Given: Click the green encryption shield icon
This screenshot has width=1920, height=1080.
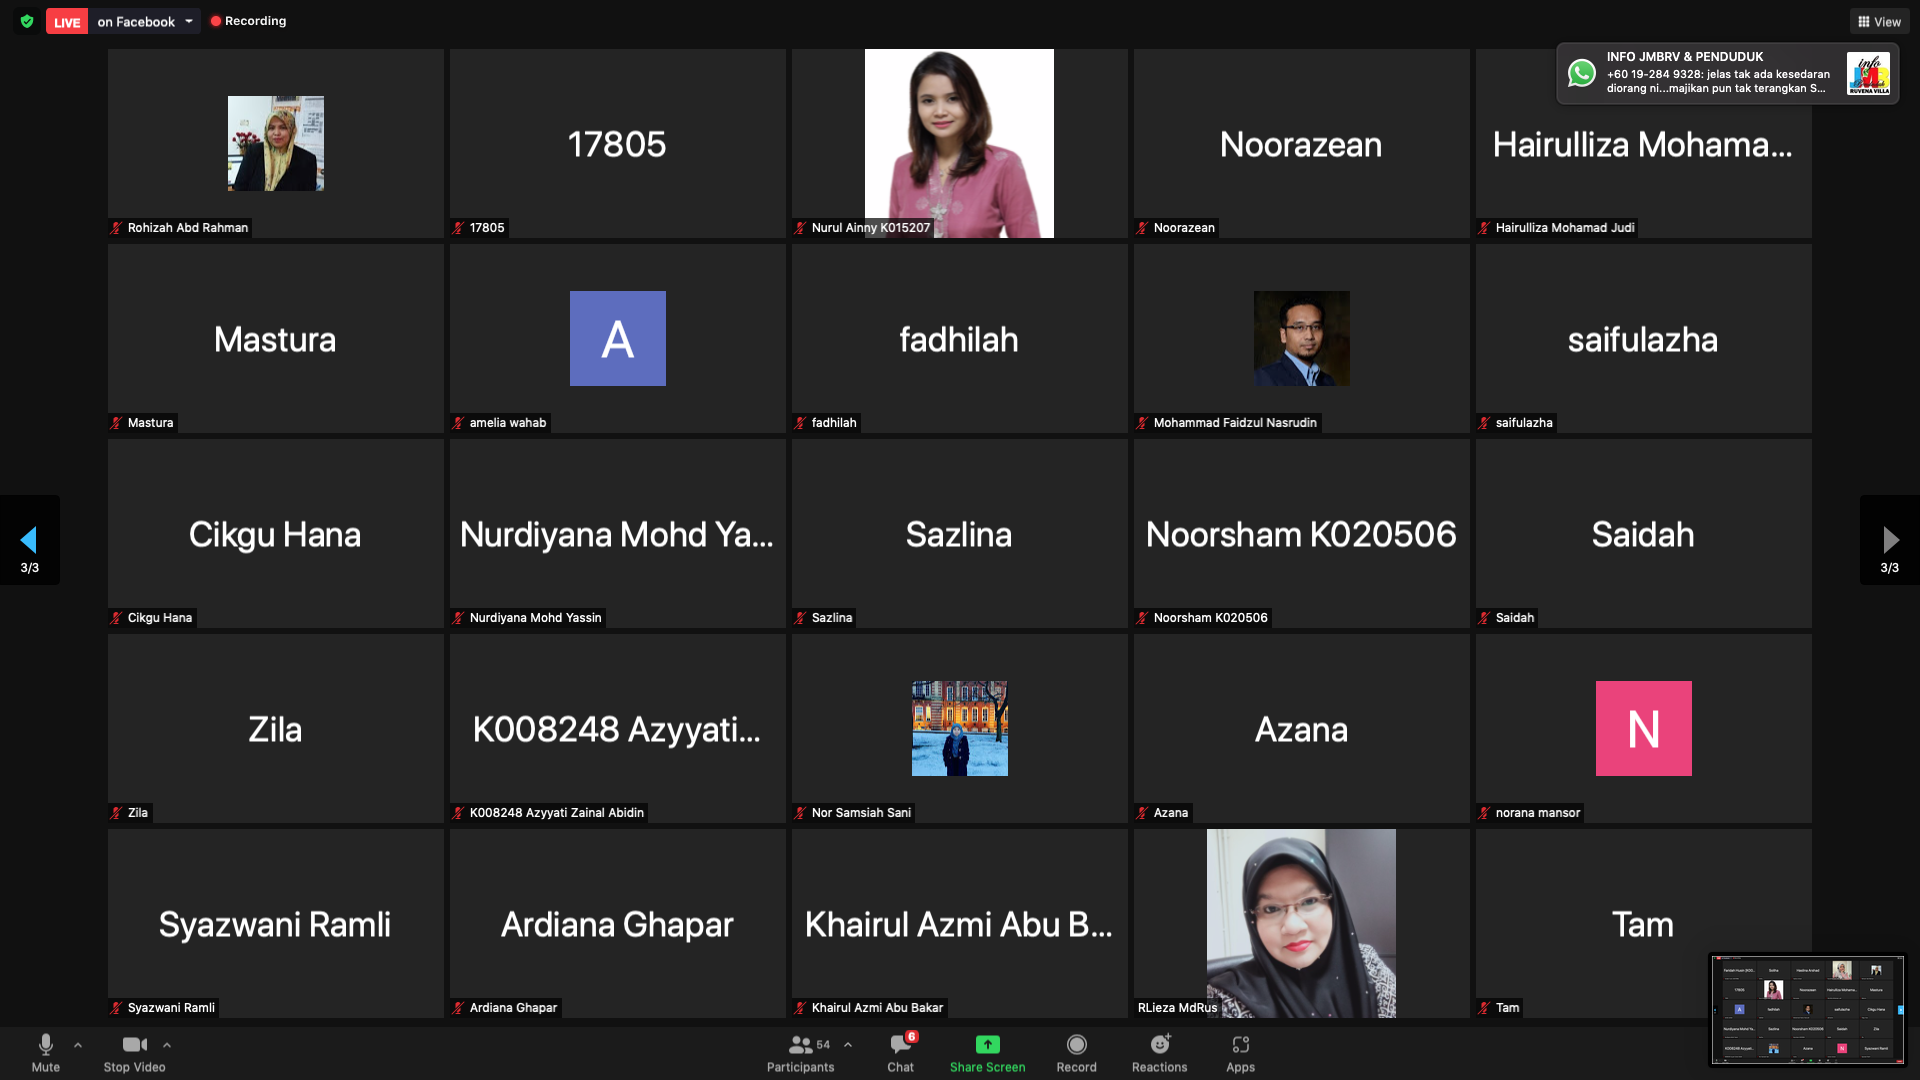Looking at the screenshot, I should (x=27, y=21).
